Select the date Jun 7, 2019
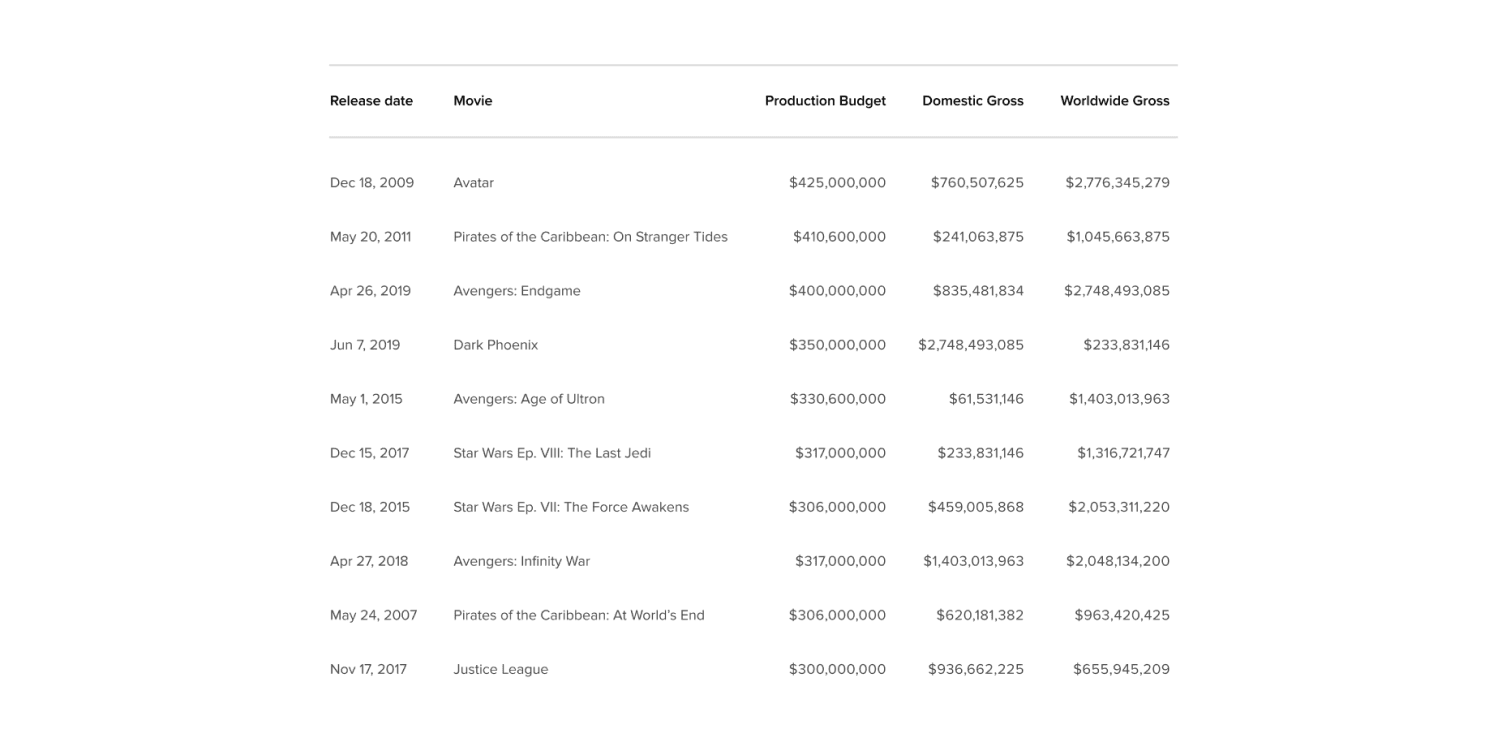The width and height of the screenshot is (1502, 751). (x=365, y=345)
